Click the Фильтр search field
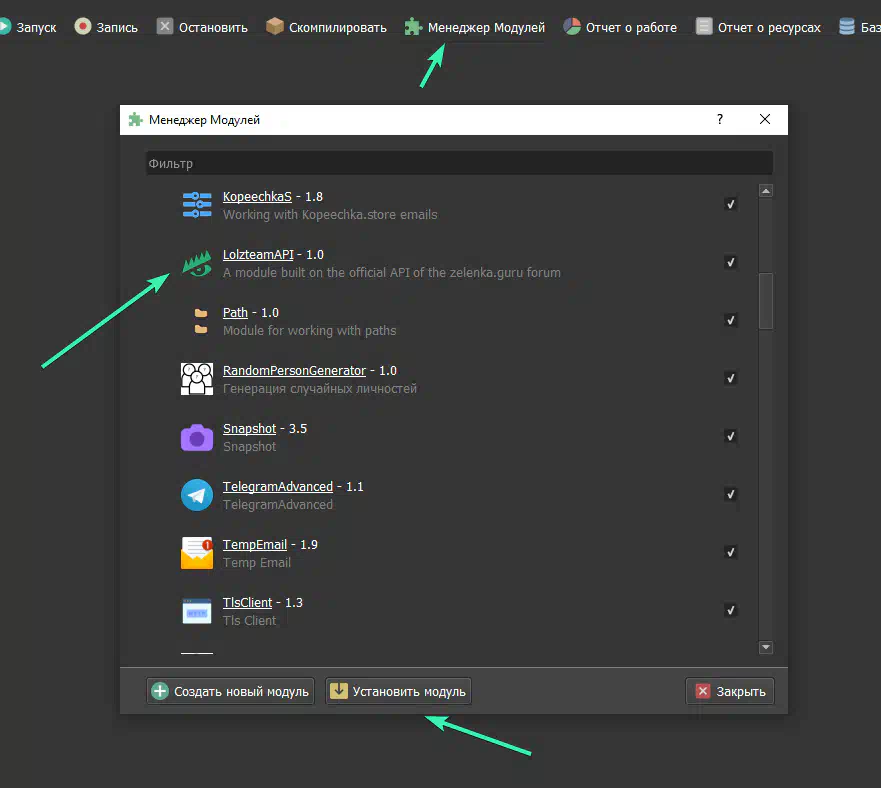The width and height of the screenshot is (881, 788). [459, 163]
